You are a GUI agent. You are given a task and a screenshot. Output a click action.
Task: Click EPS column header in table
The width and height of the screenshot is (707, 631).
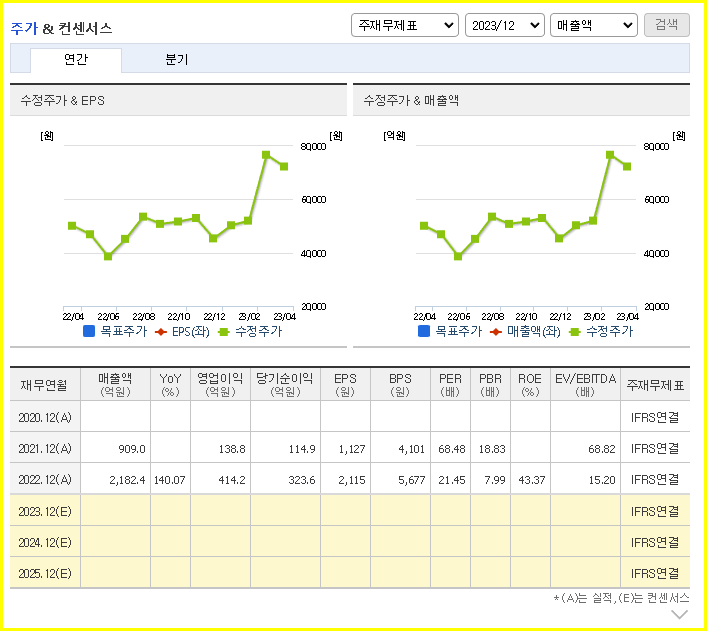pos(345,385)
